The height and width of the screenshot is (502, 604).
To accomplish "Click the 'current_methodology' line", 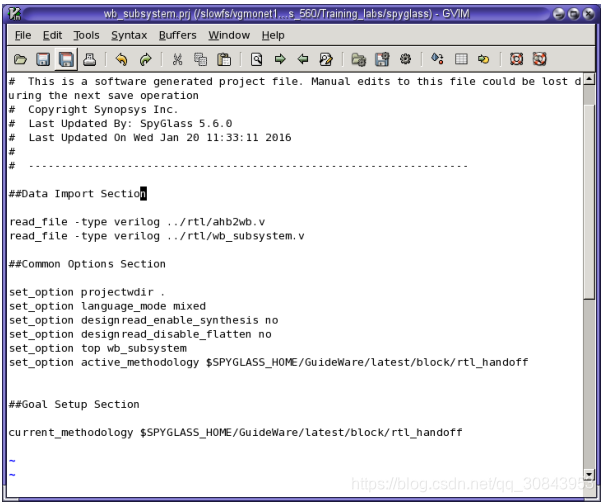I will 235,432.
